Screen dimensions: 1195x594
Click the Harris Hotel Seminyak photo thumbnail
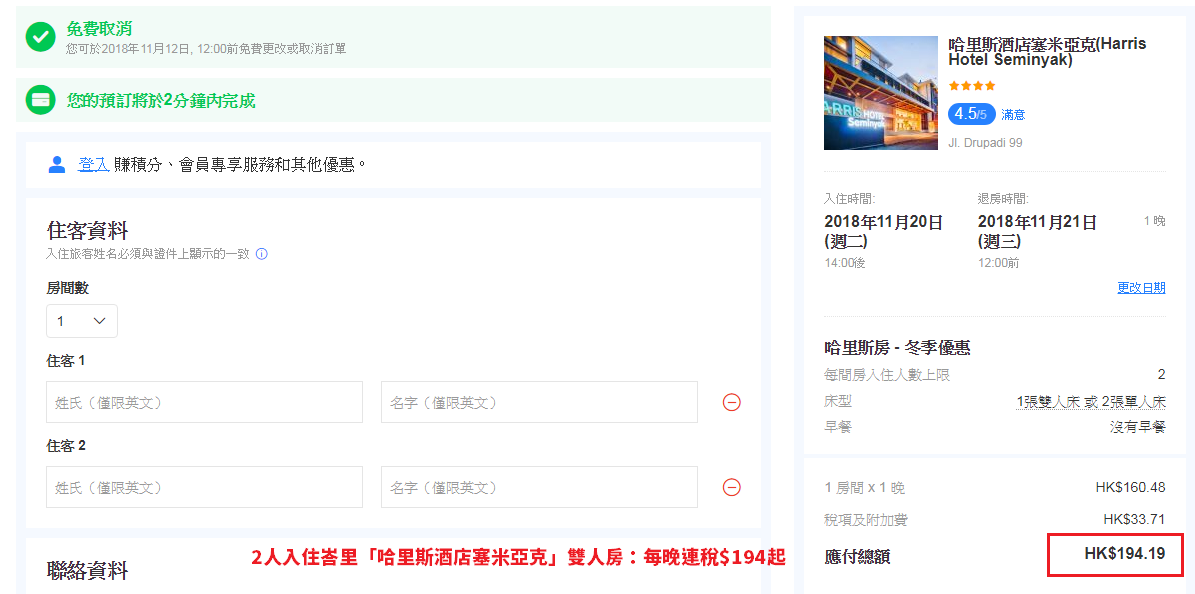coord(881,93)
